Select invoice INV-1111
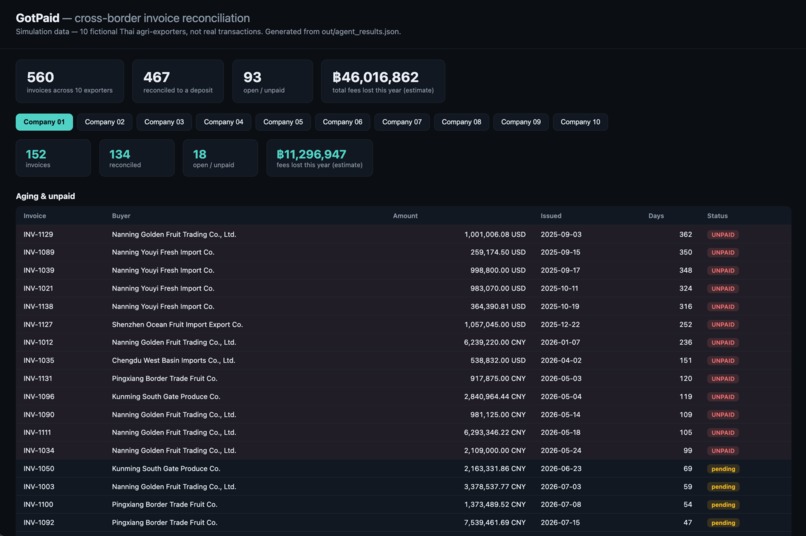Image resolution: width=806 pixels, height=536 pixels. coord(403,432)
